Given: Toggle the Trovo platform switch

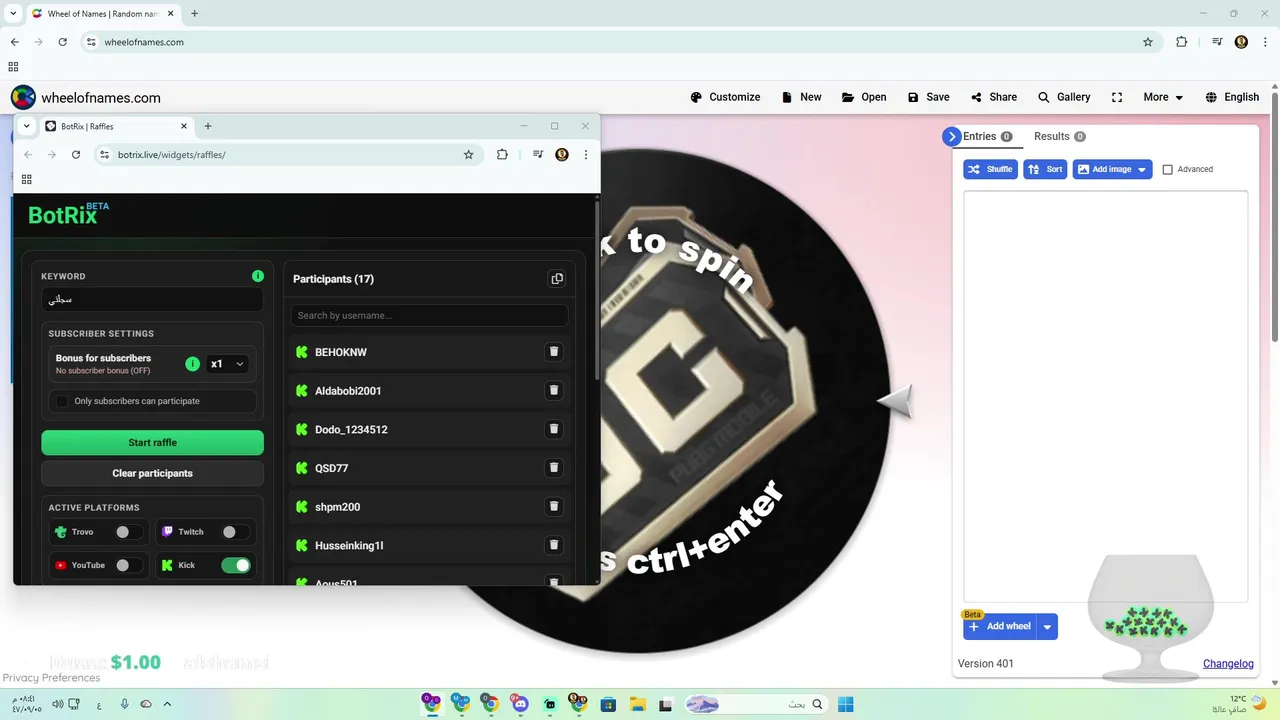Looking at the screenshot, I should coord(127,532).
